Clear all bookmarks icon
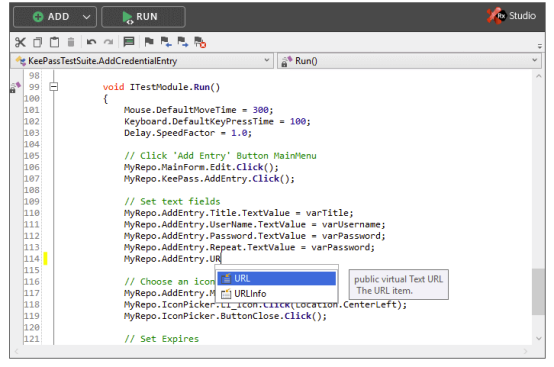Screen dimensions: 554x367 pos(200,42)
